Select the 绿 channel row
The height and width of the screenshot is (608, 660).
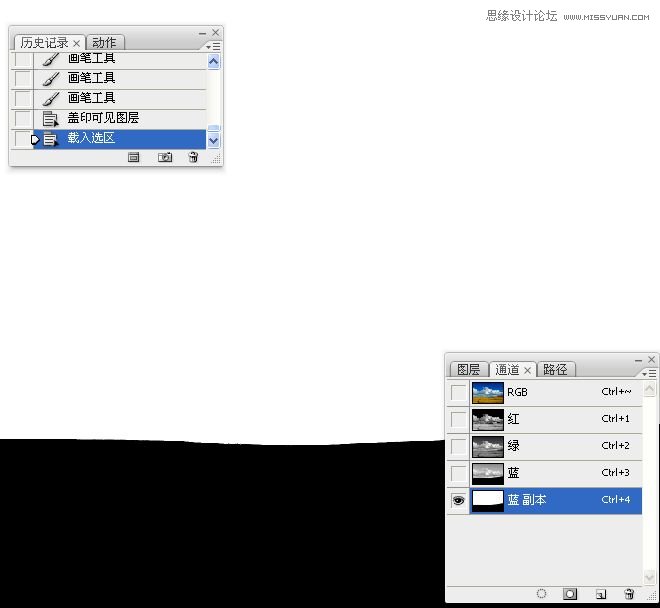pyautogui.click(x=560, y=446)
